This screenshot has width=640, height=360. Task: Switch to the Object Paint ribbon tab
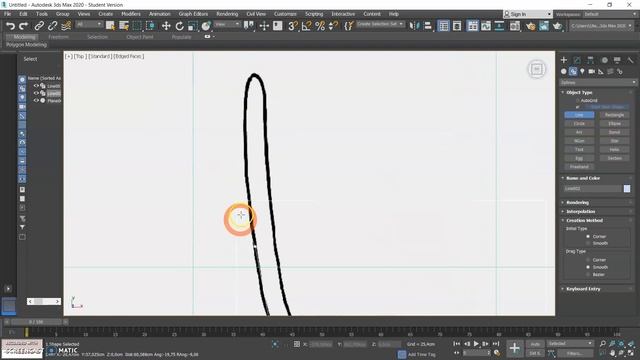(140, 37)
